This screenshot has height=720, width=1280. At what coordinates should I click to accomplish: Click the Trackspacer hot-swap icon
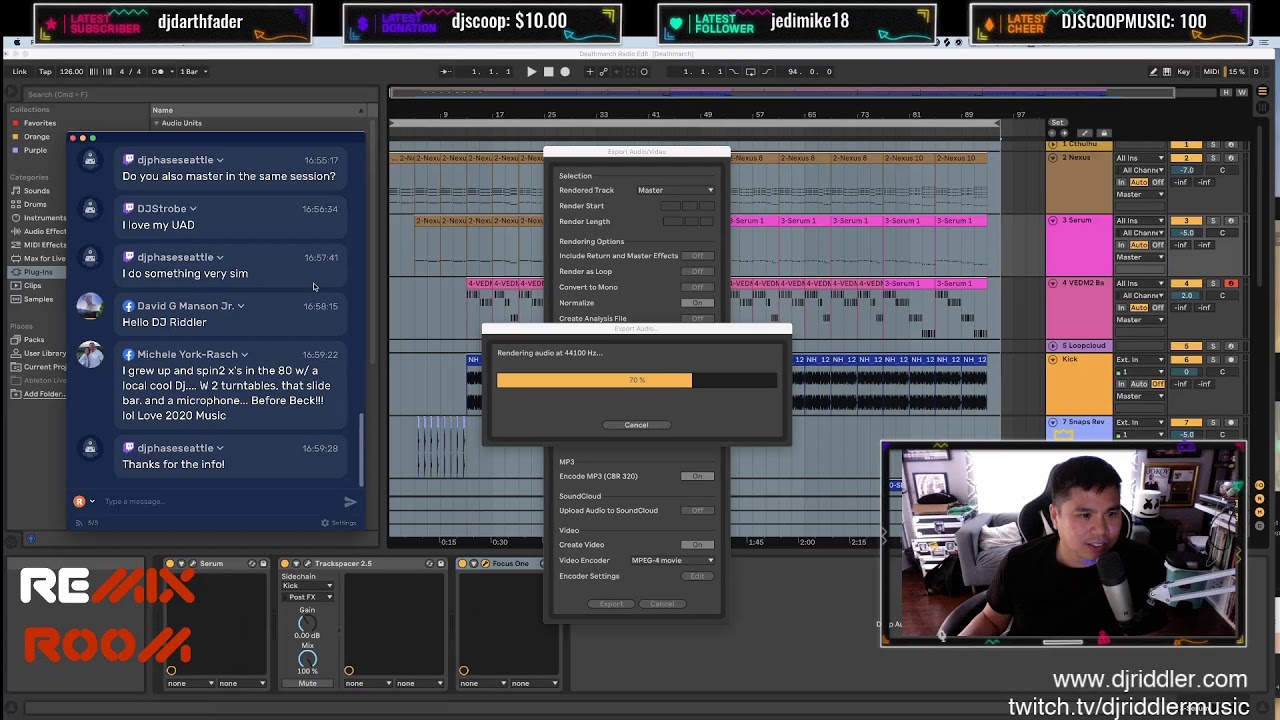tap(430, 564)
